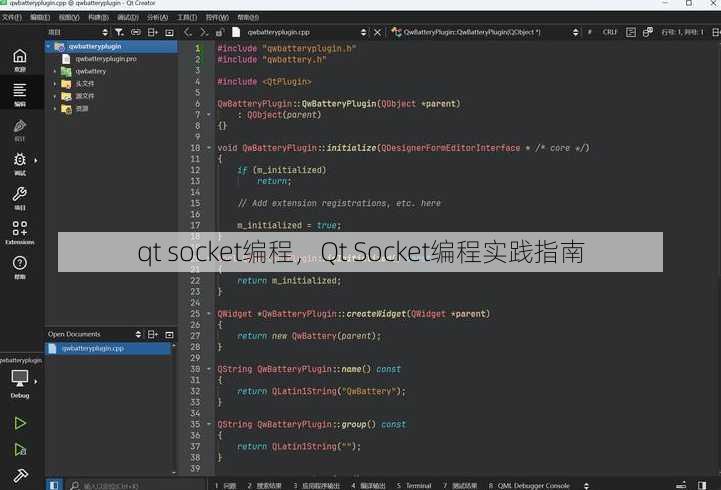The height and width of the screenshot is (490, 721).
Task: Open the Tools menu
Action: [x=187, y=17]
